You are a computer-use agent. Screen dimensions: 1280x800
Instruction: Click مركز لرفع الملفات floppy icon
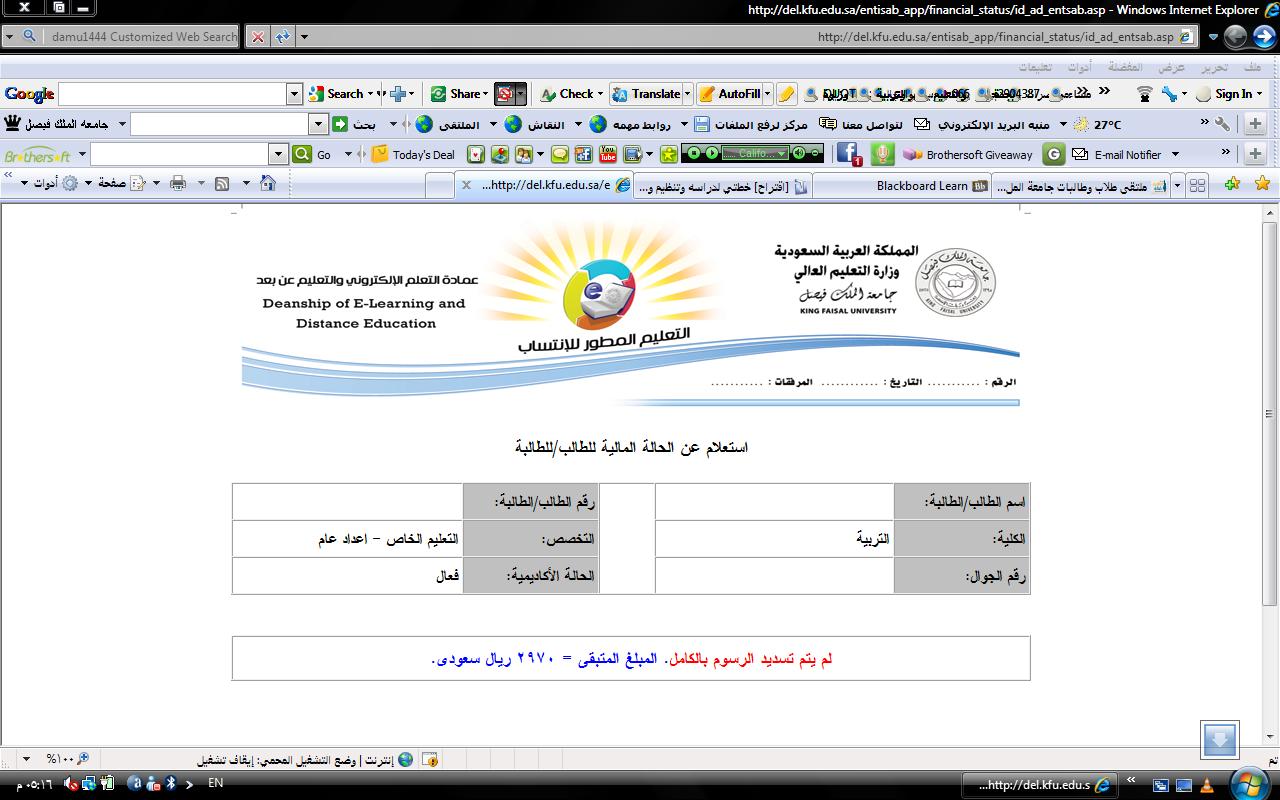point(702,124)
